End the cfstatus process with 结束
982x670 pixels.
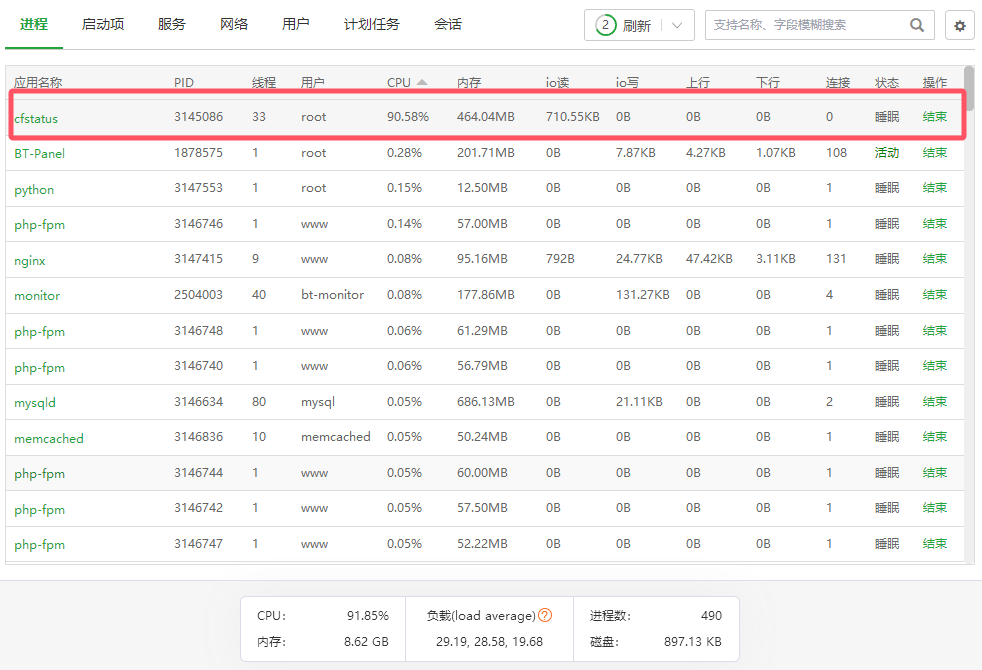point(934,116)
